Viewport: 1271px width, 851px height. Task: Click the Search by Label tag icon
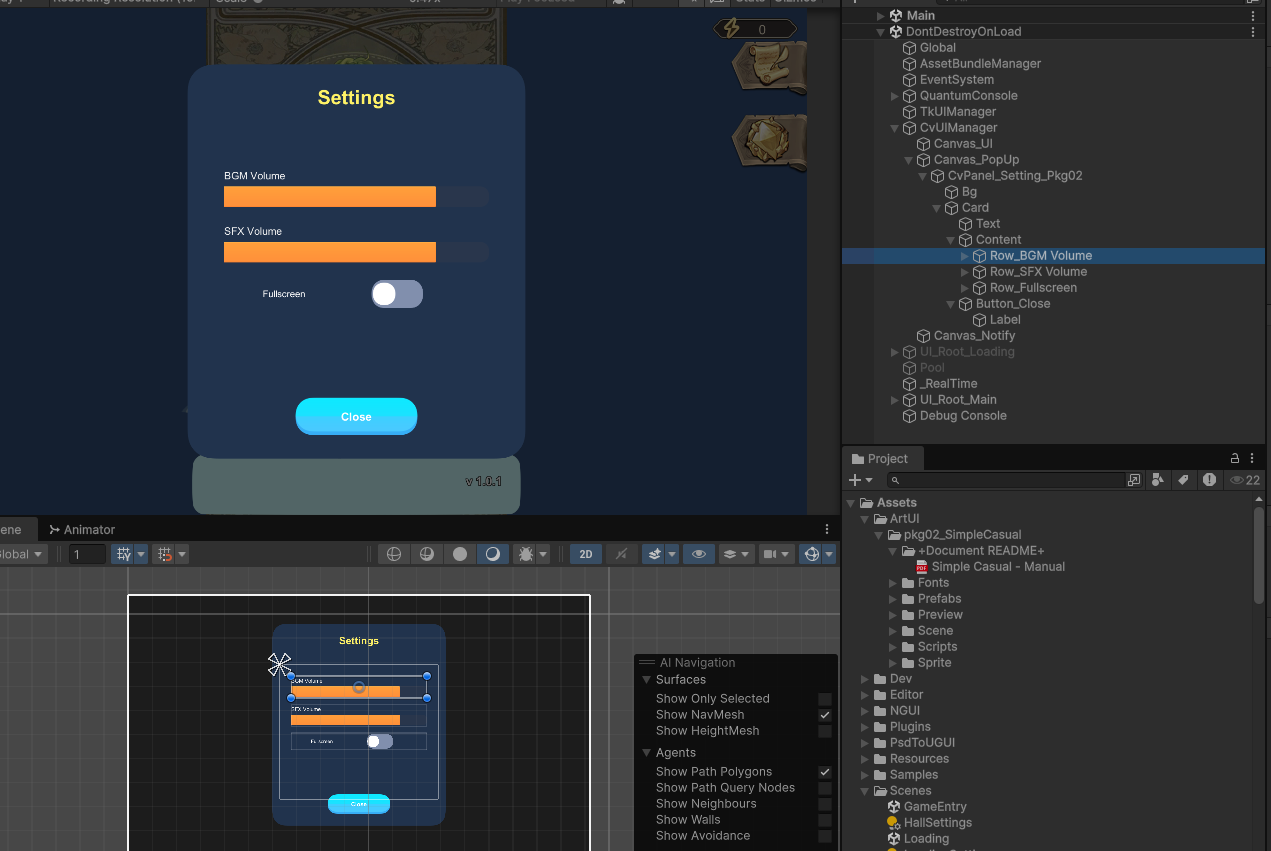pos(1184,480)
